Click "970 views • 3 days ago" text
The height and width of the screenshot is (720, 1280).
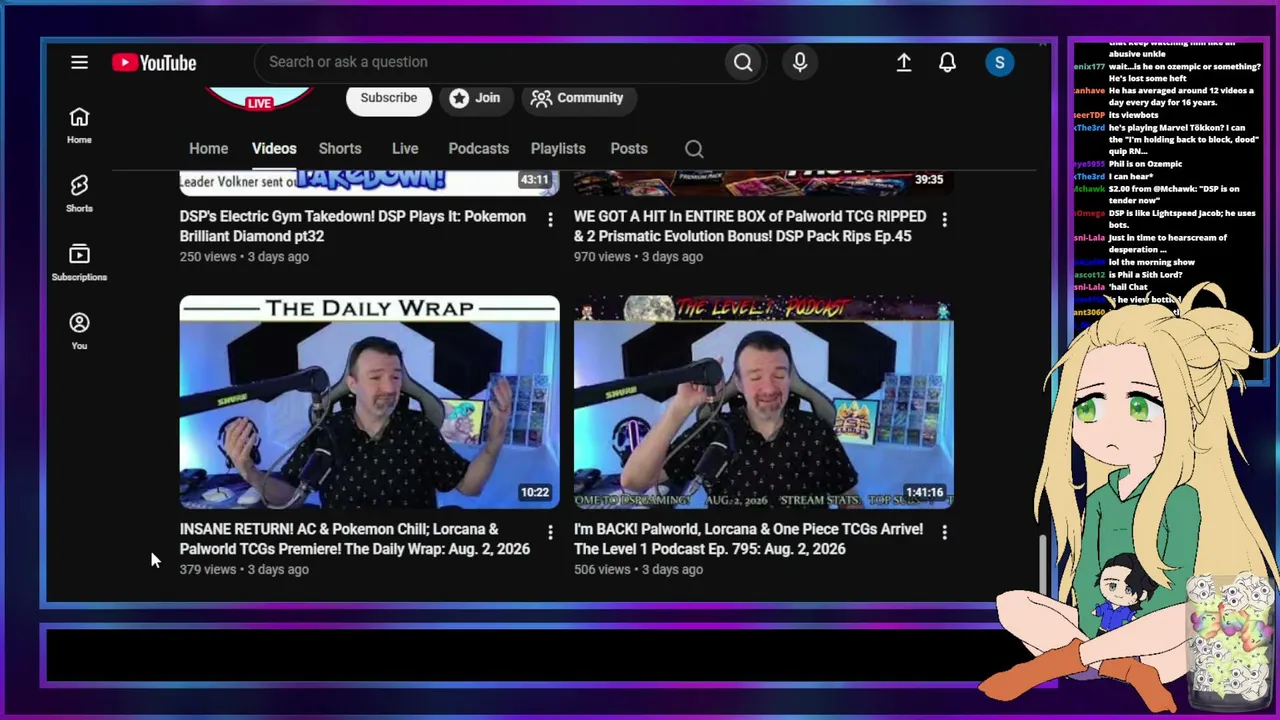click(x=638, y=257)
